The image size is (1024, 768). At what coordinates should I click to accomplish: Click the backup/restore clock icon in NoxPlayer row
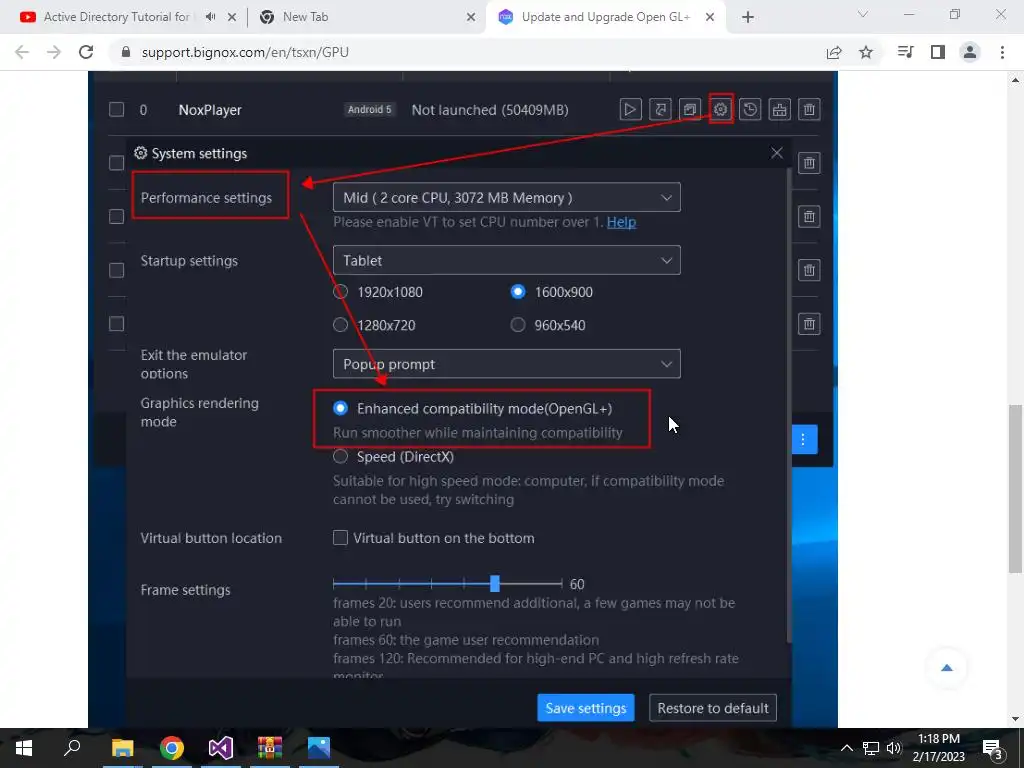[750, 110]
